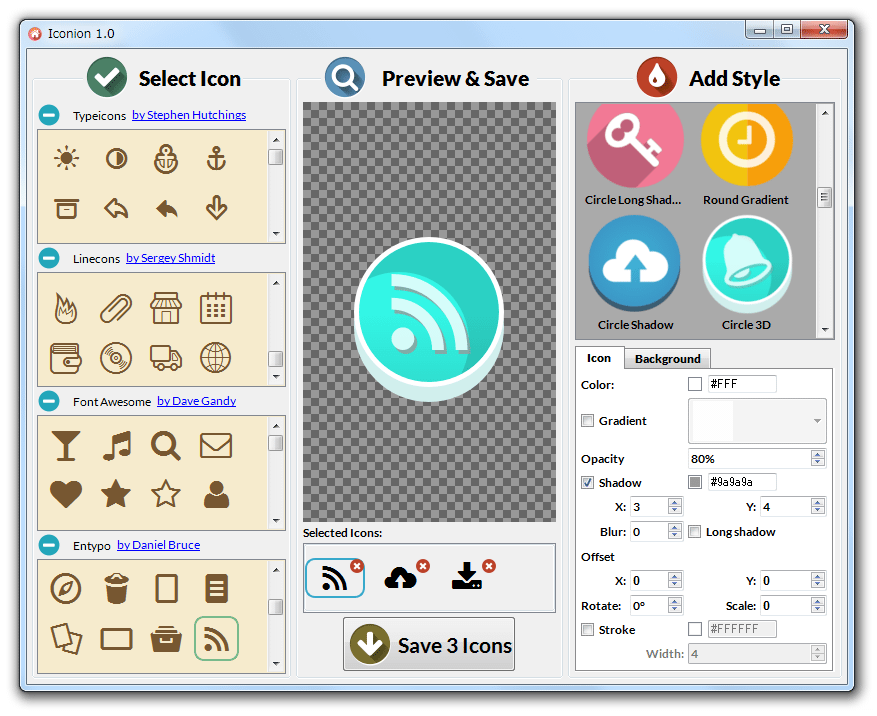The height and width of the screenshot is (716, 877).
Task: Apply the Circle 3D style
Action: [x=747, y=274]
